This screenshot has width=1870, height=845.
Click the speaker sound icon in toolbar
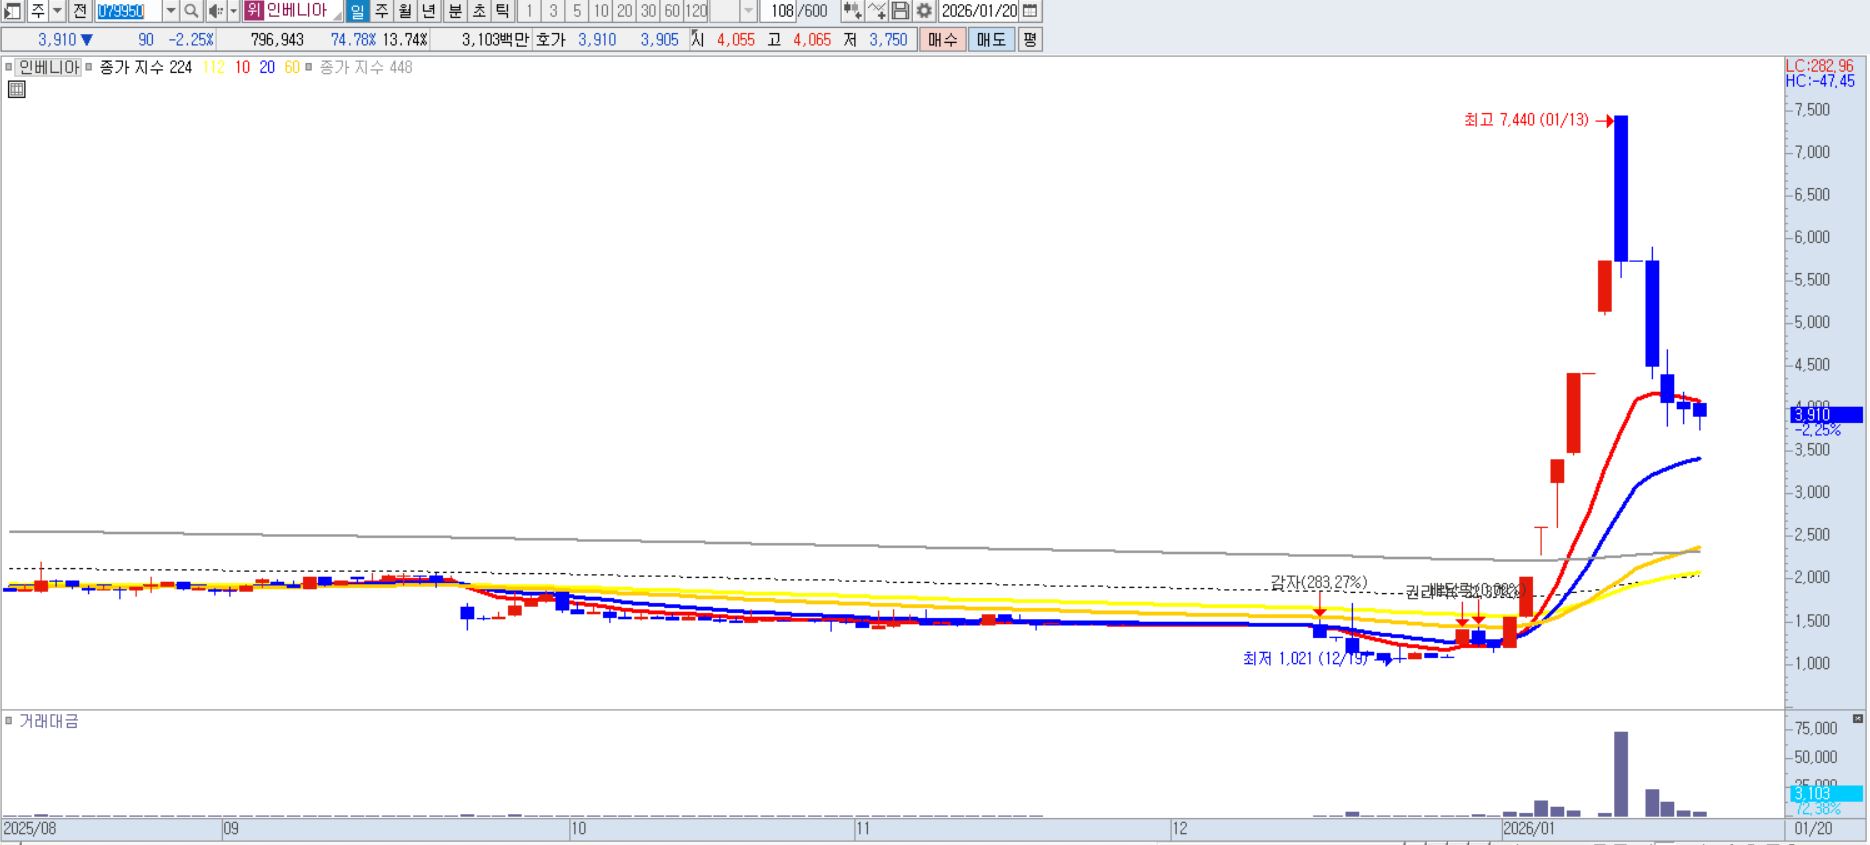[x=215, y=11]
